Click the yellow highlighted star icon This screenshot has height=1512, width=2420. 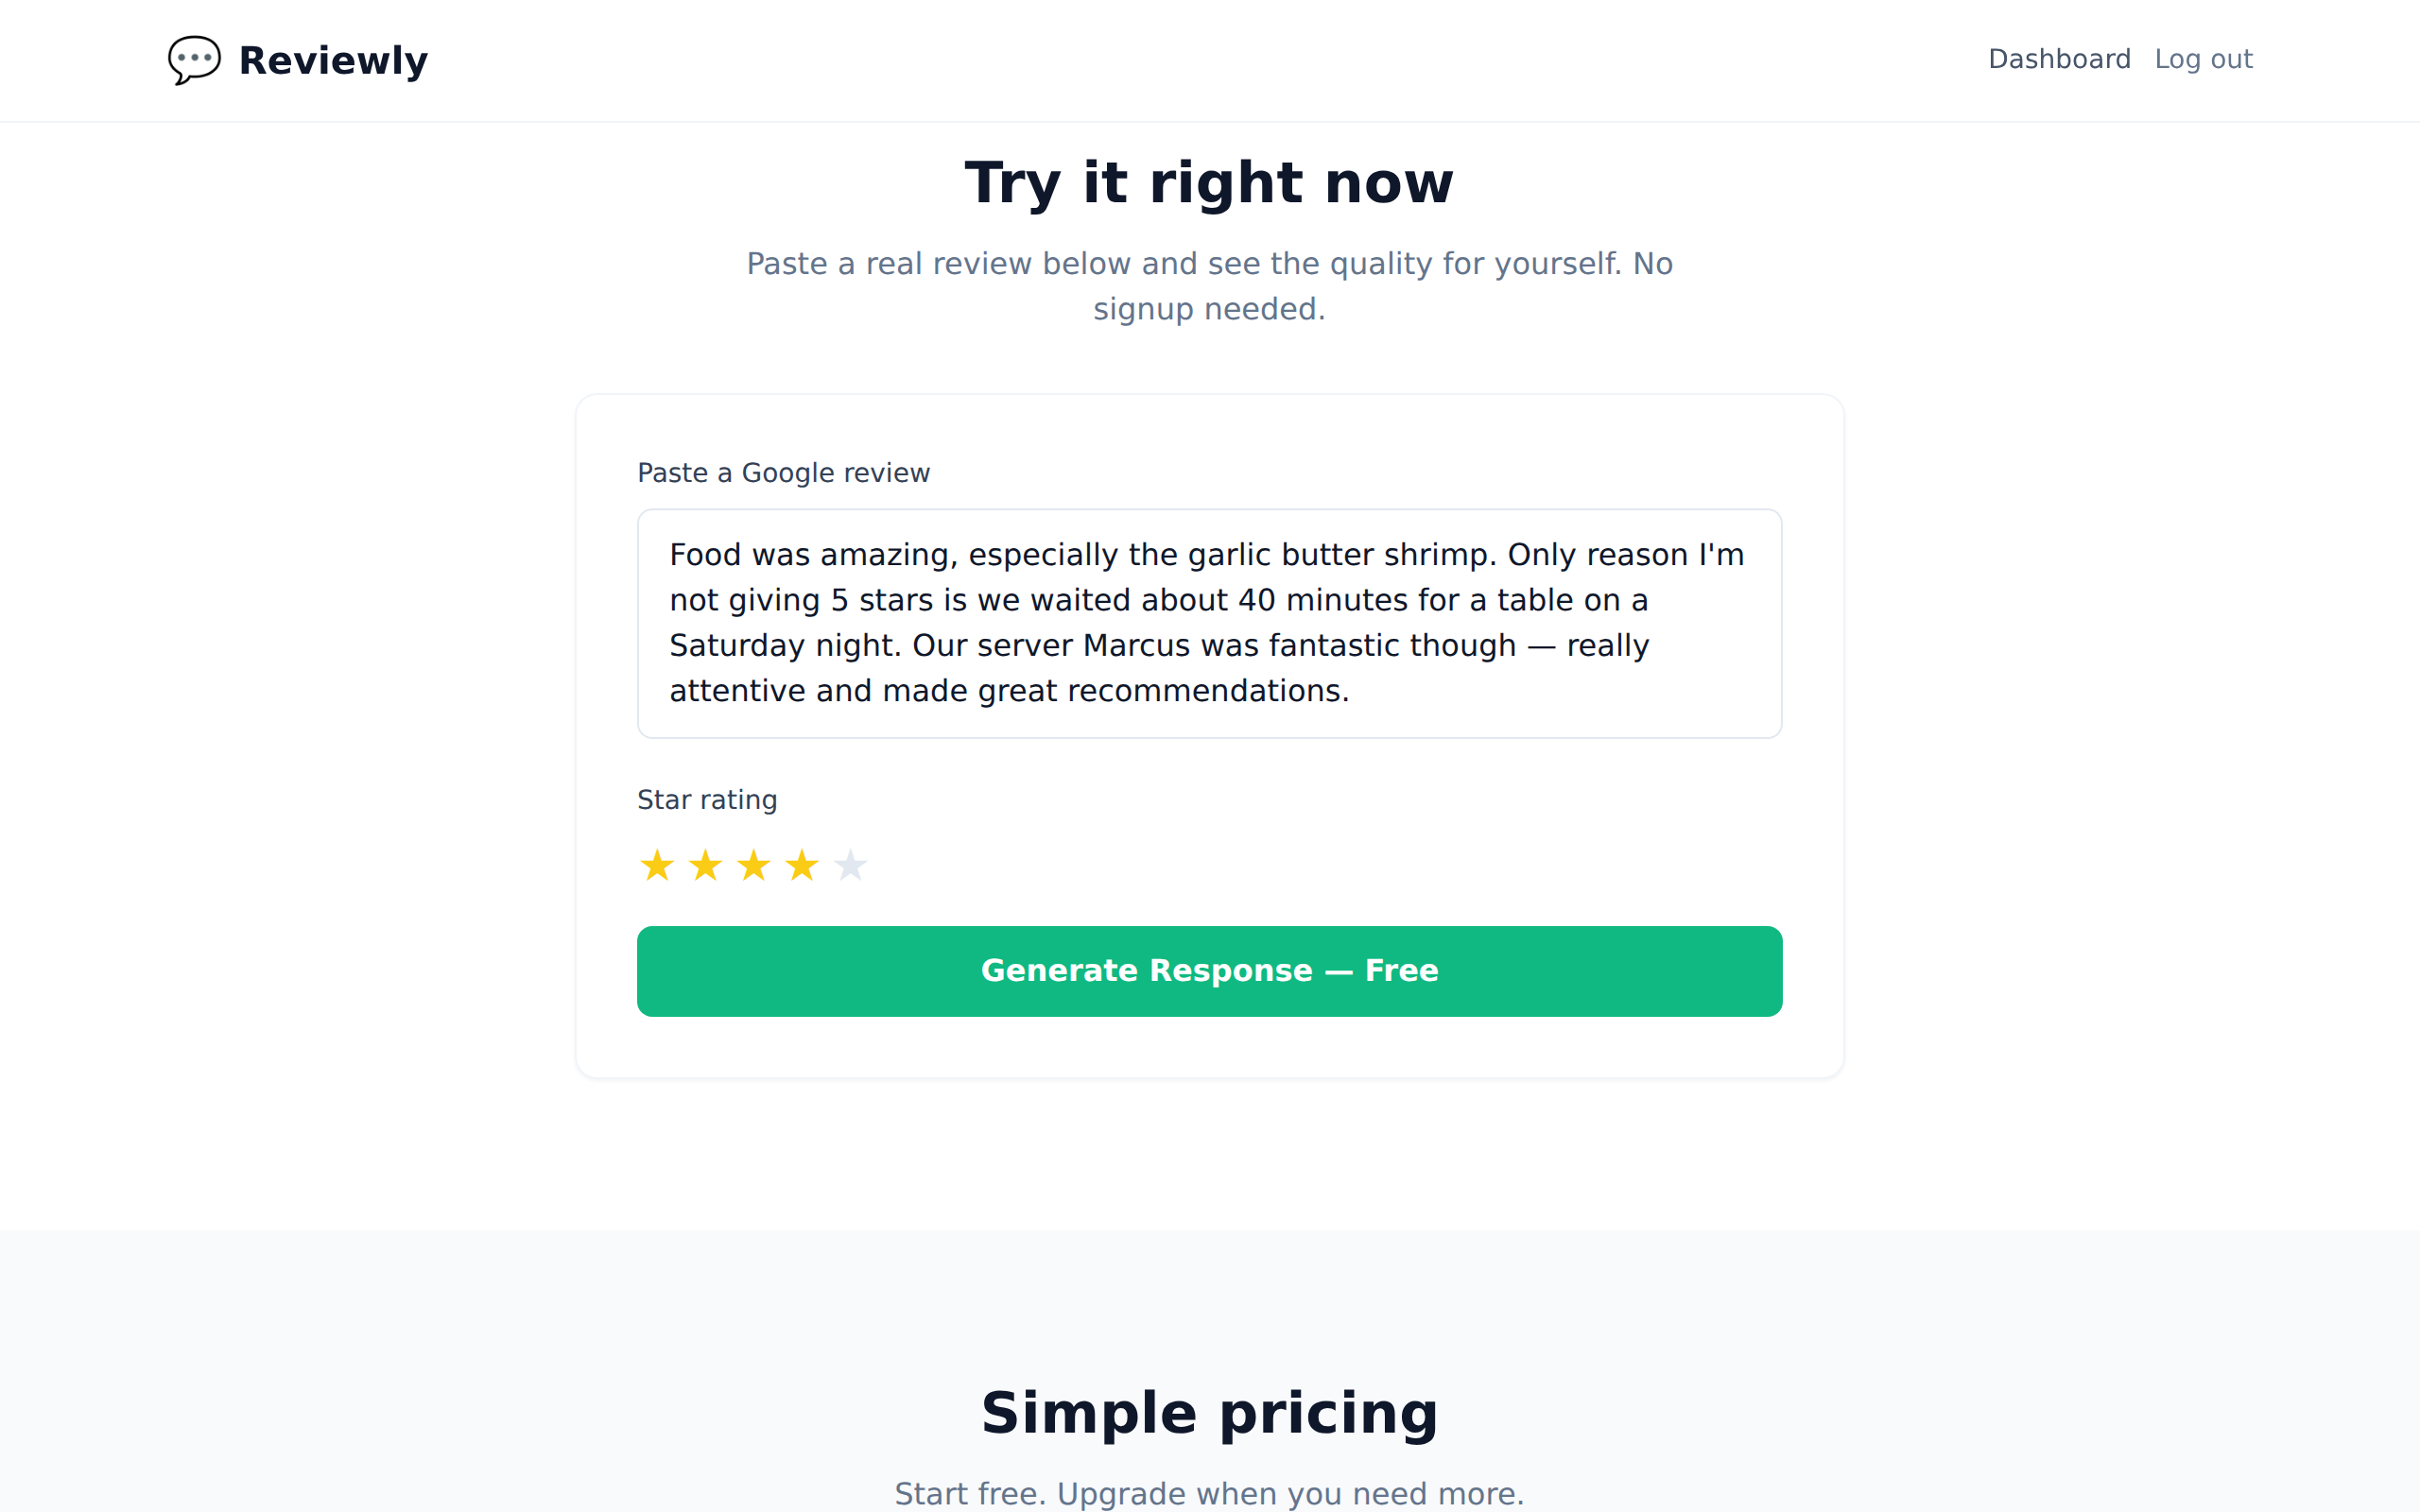tap(657, 865)
